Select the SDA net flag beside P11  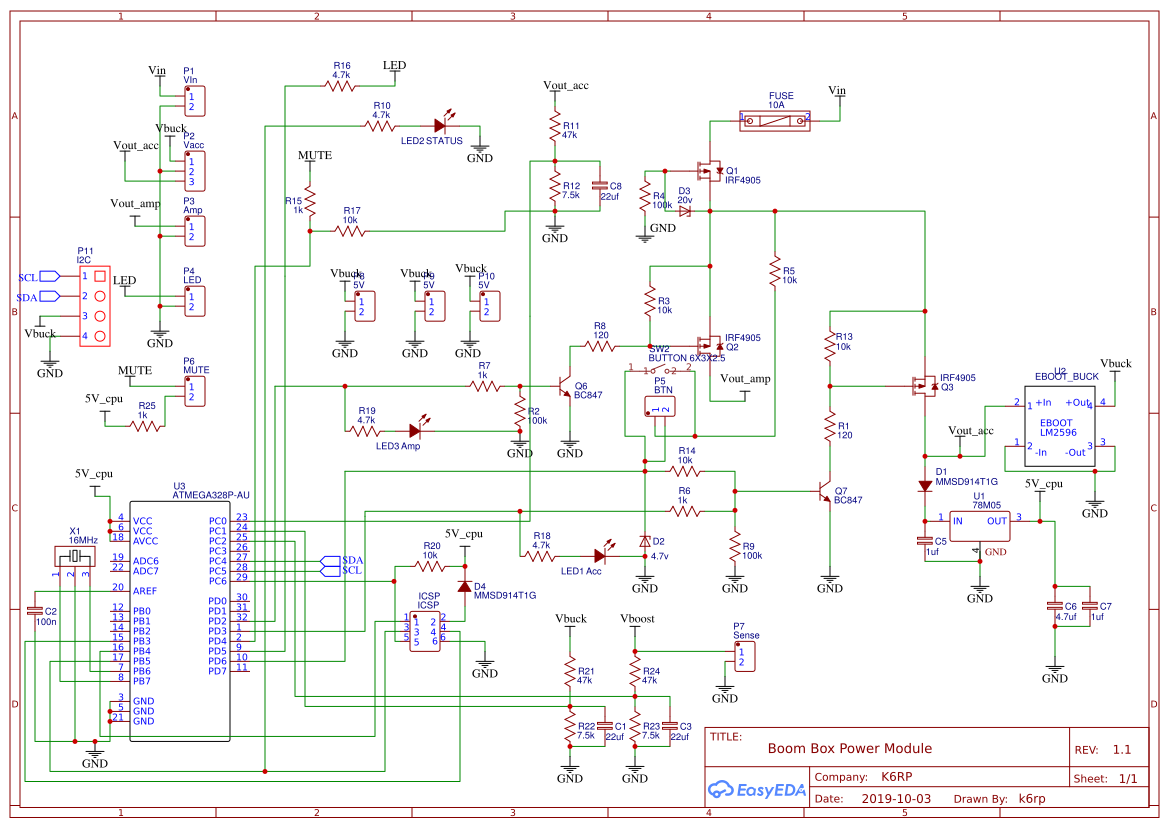pyautogui.click(x=50, y=297)
